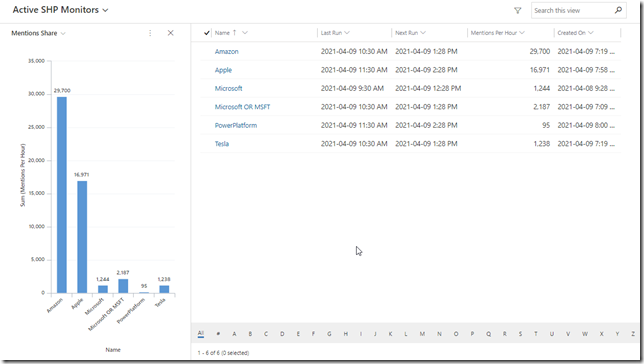Click the Apple bar in chart
Viewport: 644px width, 364px height.
[82, 237]
